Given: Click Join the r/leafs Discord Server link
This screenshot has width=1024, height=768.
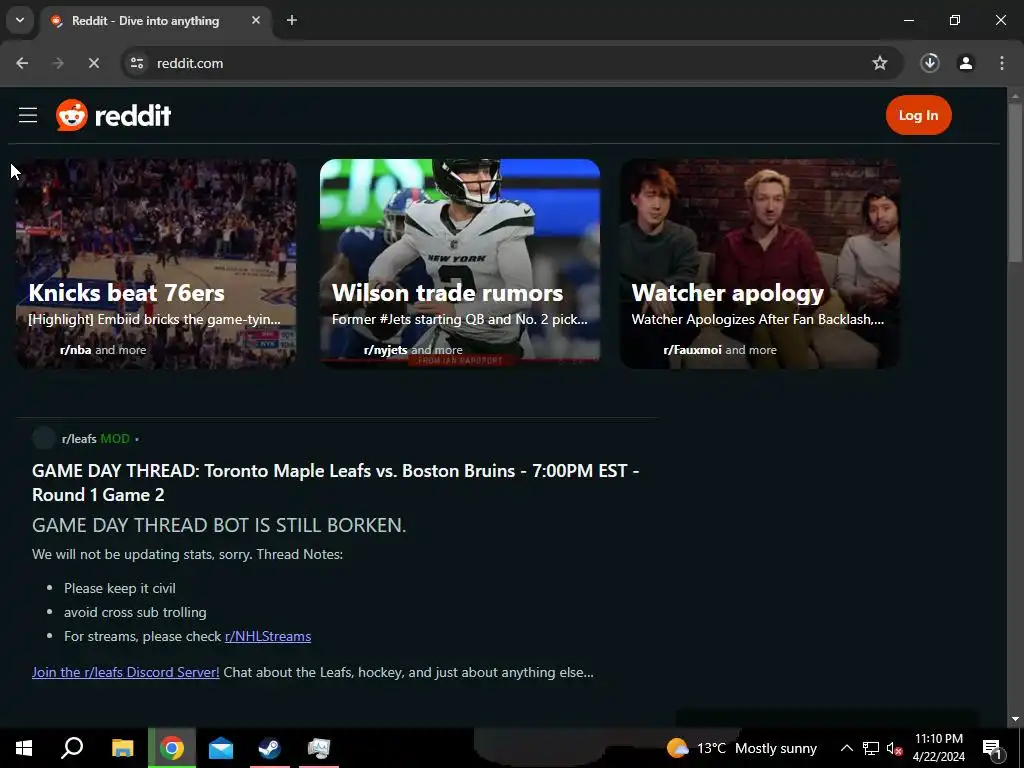Looking at the screenshot, I should (x=125, y=672).
